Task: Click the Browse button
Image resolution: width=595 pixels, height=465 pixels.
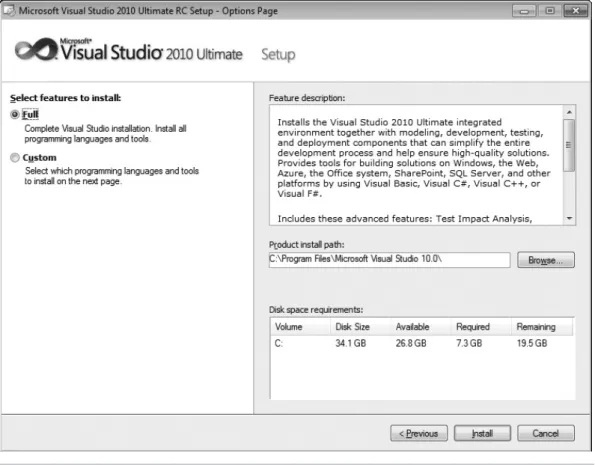Action: pyautogui.click(x=545, y=260)
